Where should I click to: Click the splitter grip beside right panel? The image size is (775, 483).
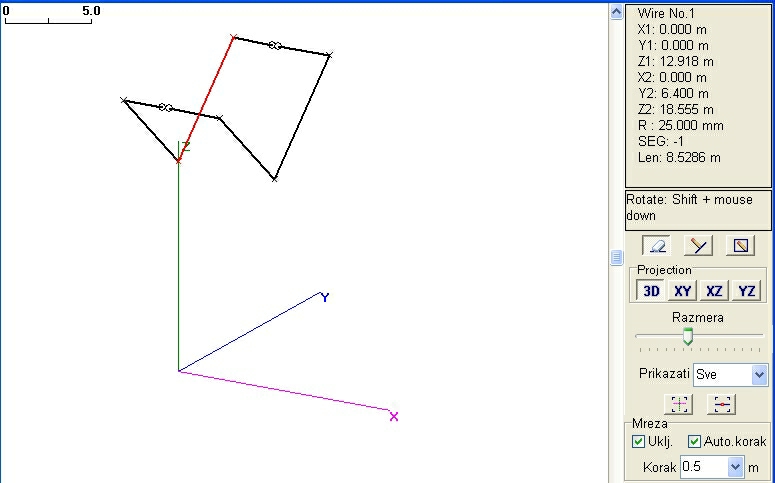pyautogui.click(x=617, y=258)
